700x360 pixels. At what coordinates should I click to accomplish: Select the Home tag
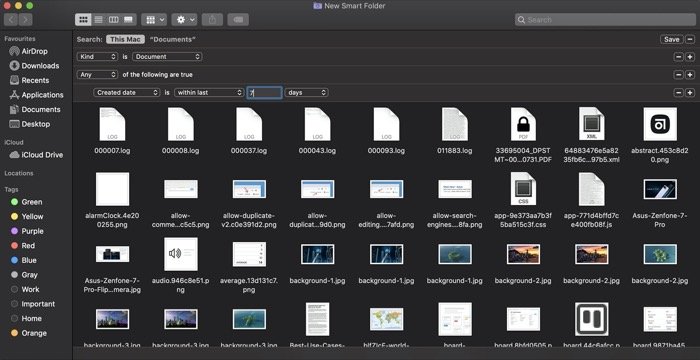[26, 318]
